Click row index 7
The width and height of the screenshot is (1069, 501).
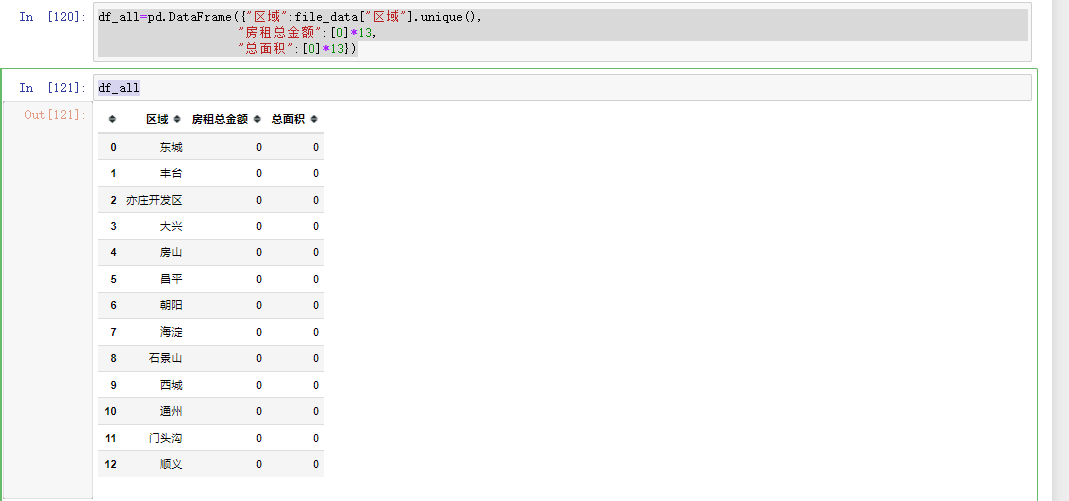click(113, 332)
